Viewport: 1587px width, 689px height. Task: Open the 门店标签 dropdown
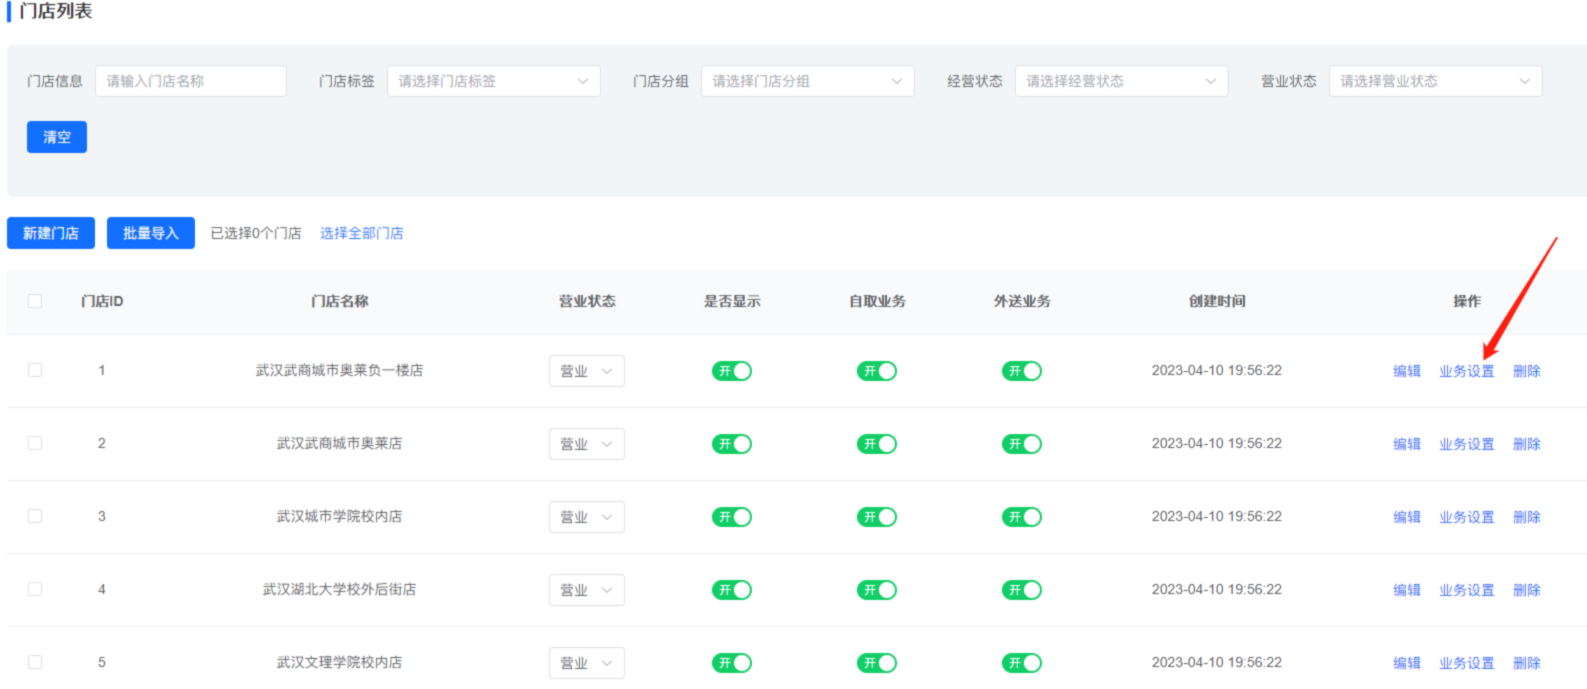click(x=494, y=81)
